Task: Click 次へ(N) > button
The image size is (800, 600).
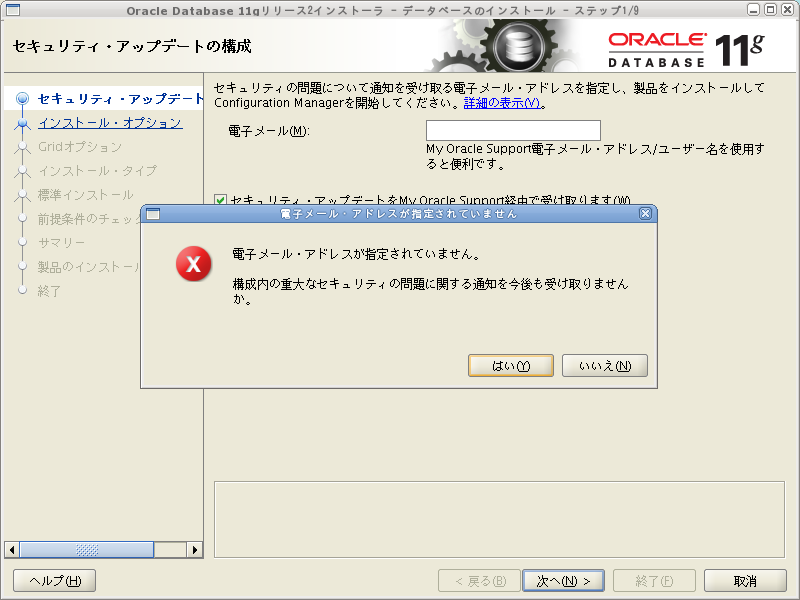Action: 563,581
